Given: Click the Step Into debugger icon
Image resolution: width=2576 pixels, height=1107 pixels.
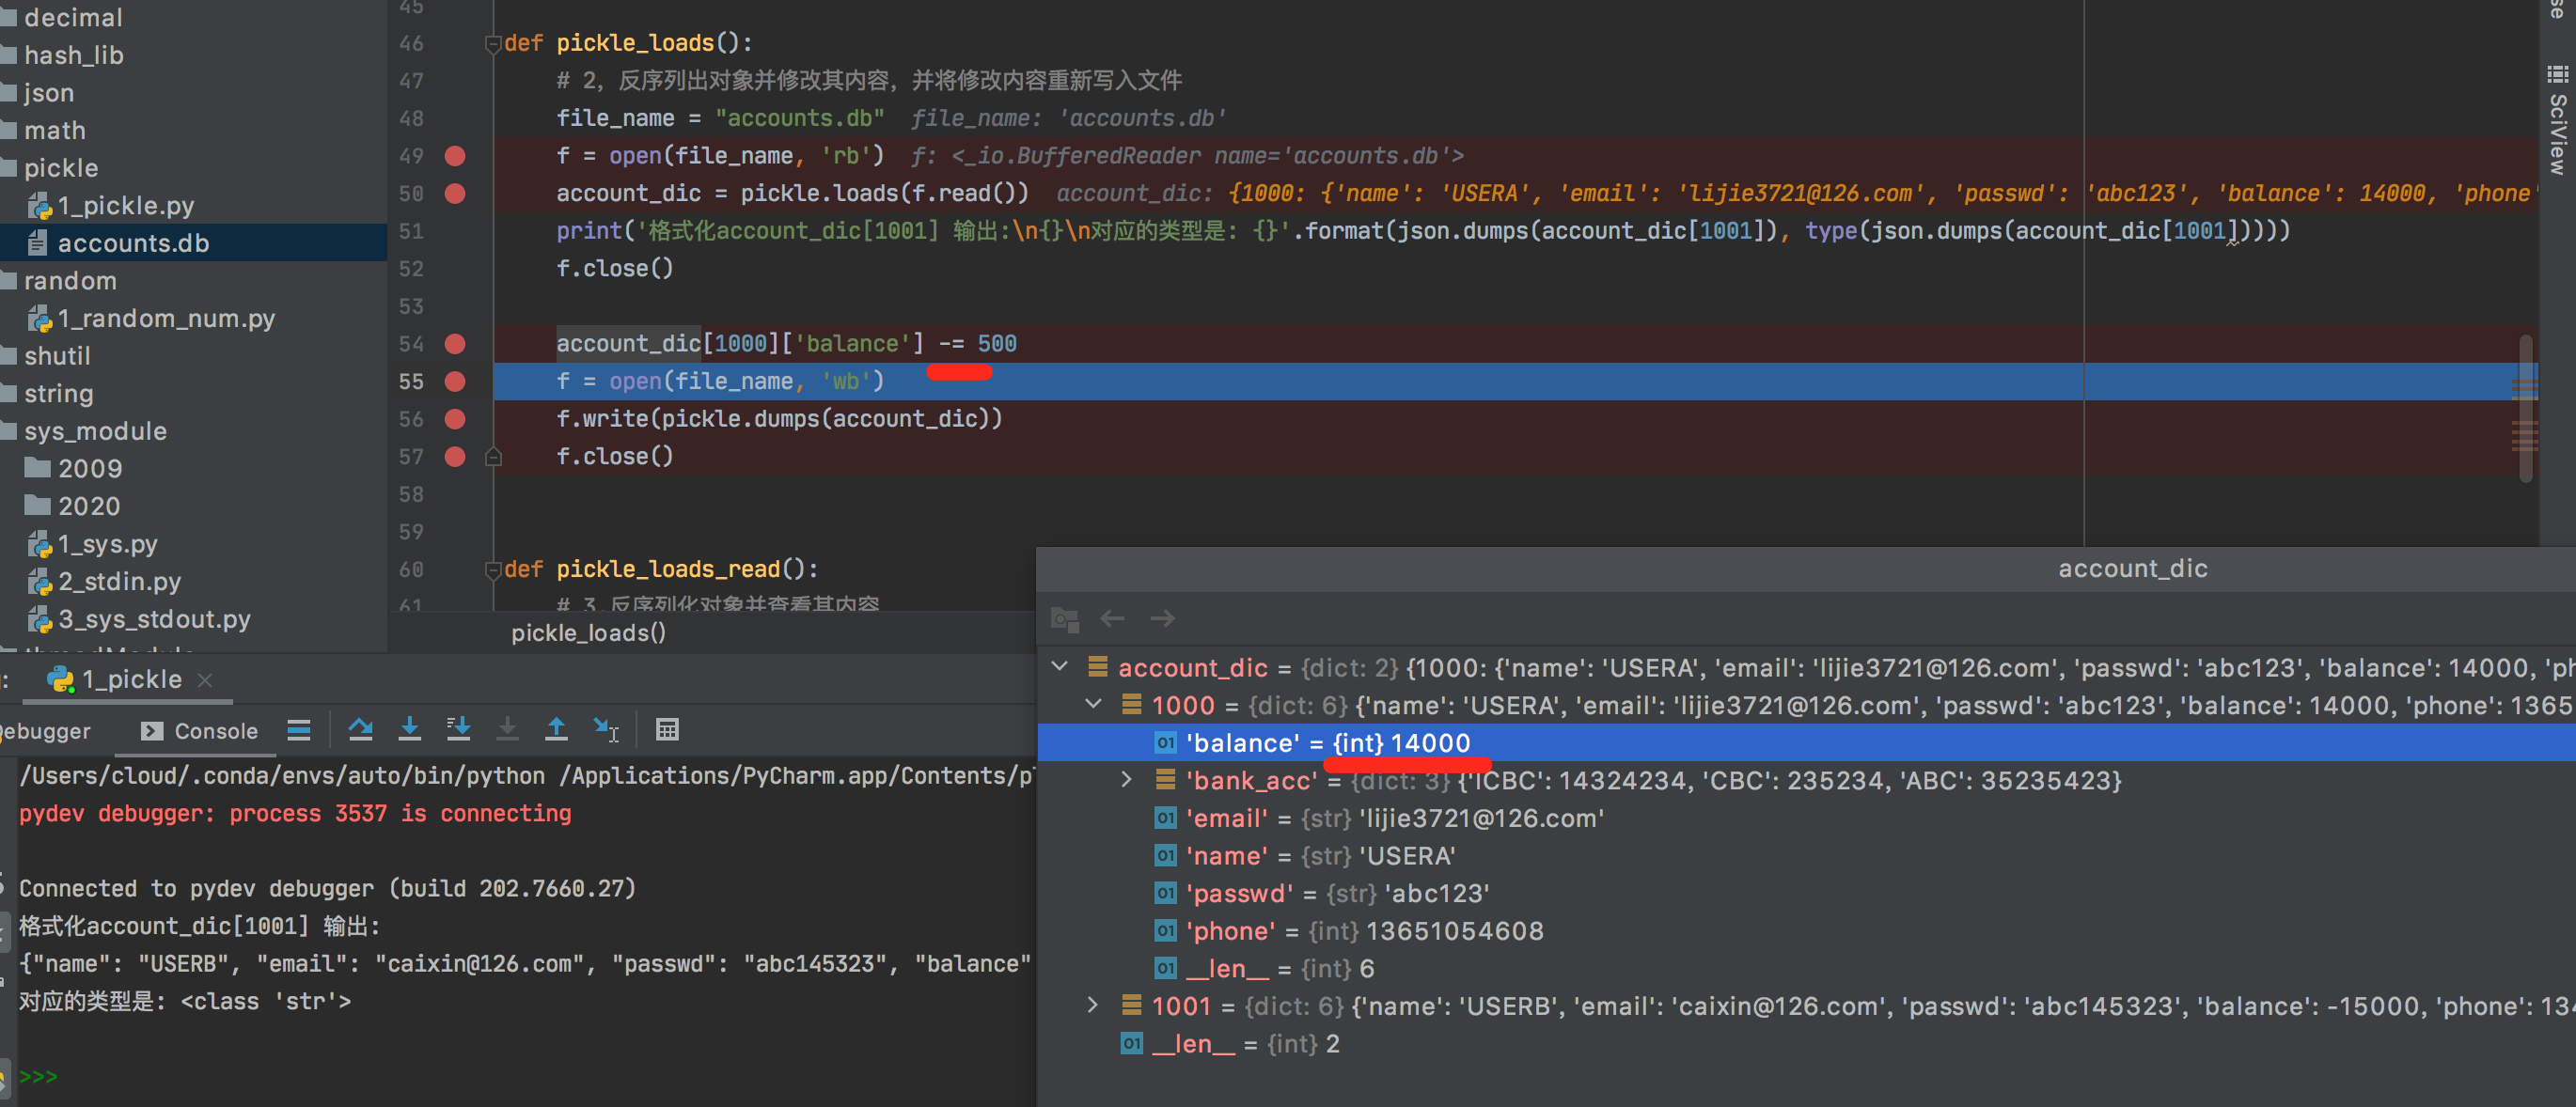Looking at the screenshot, I should pos(409,730).
